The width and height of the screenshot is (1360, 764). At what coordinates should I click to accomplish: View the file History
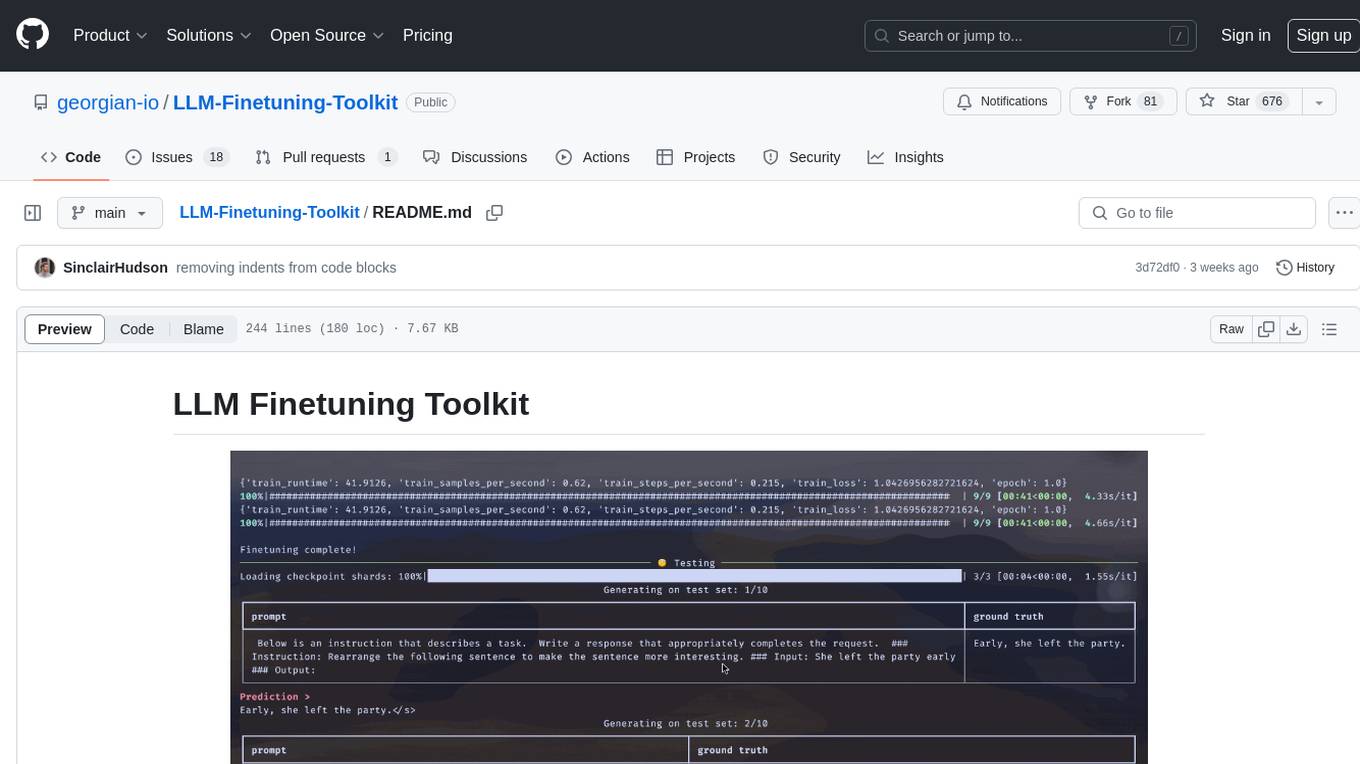(x=1305, y=268)
